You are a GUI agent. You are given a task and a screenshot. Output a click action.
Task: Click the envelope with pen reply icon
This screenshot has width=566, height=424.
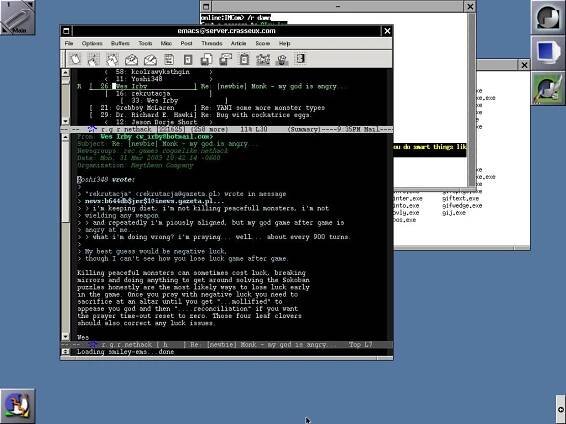pos(150,60)
